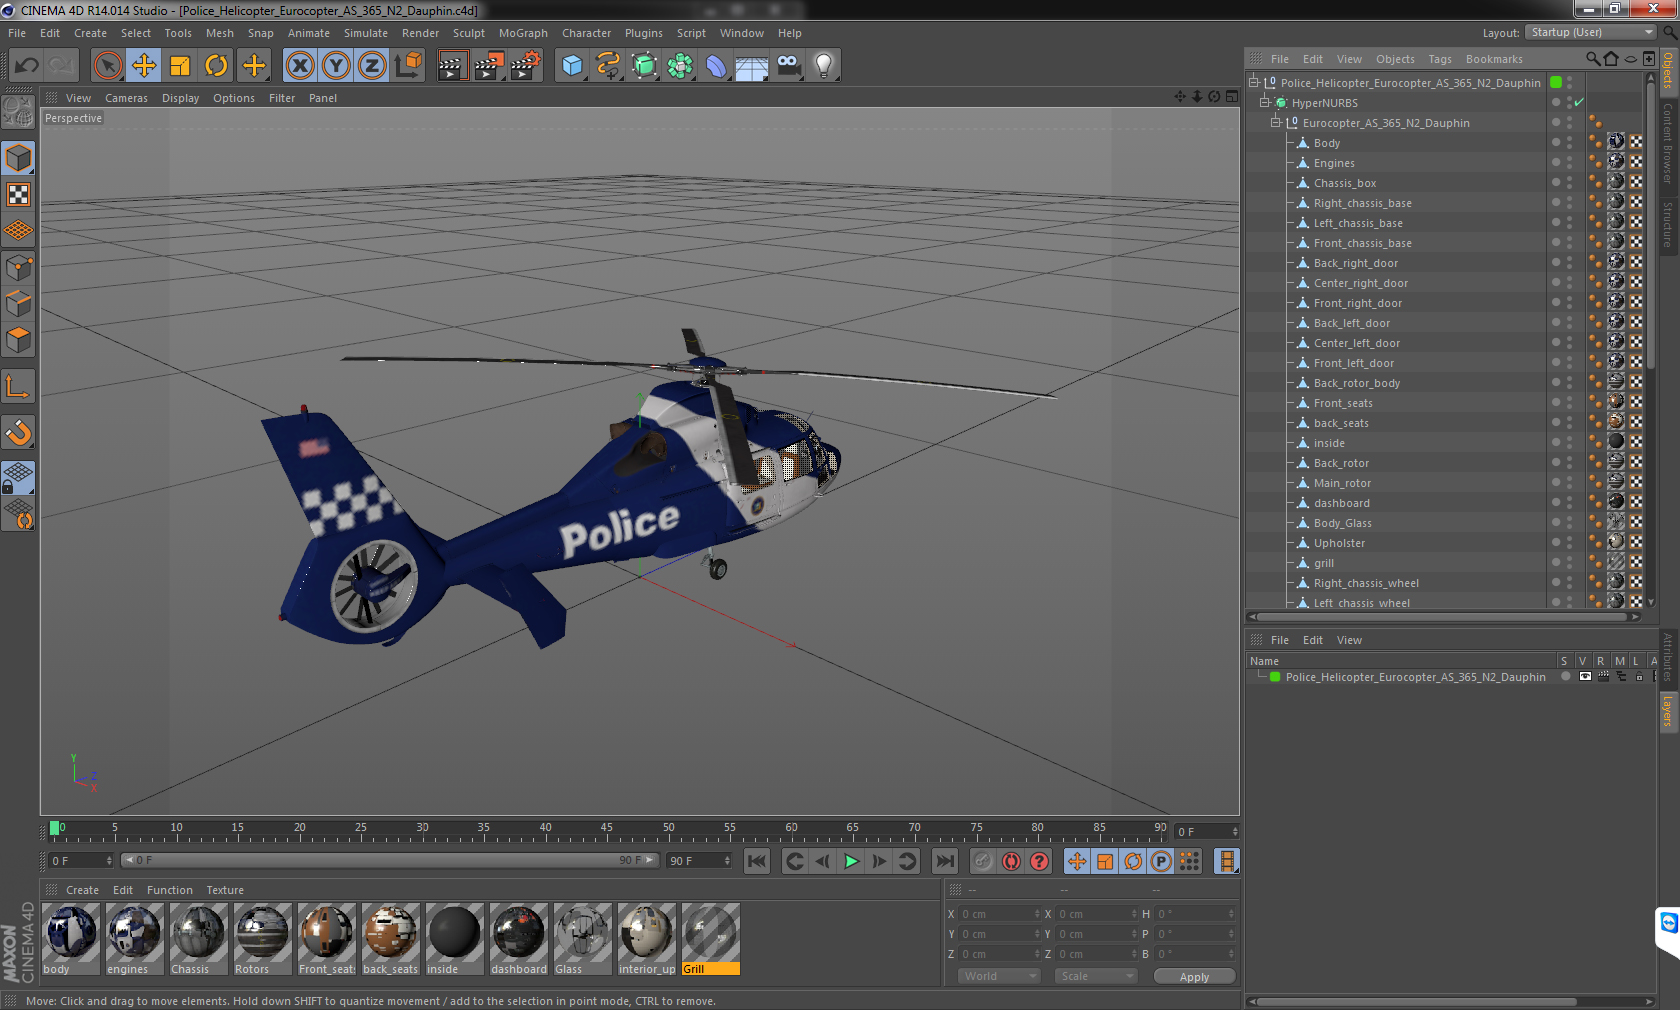Collapse the Police_Helicopter root object
This screenshot has height=1010, width=1680.
(x=1253, y=83)
